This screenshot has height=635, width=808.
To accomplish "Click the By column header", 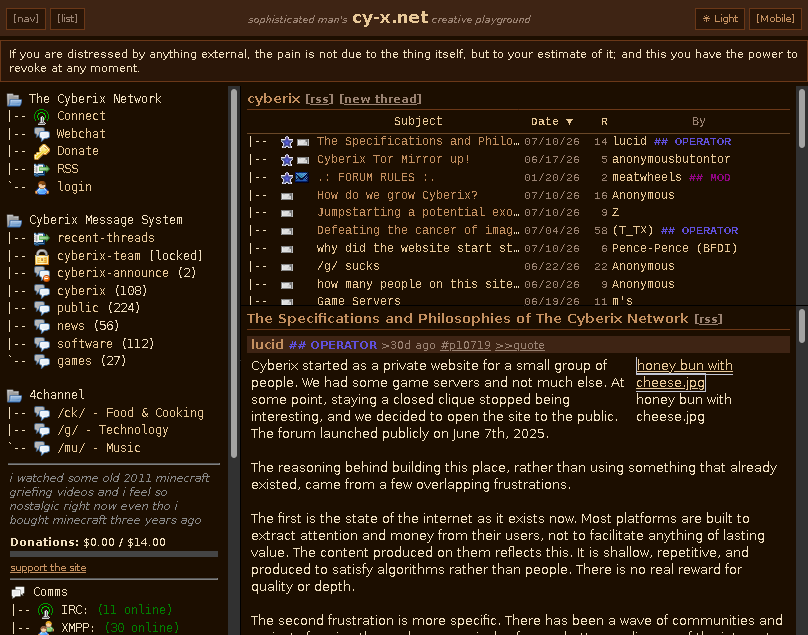I will point(698,122).
